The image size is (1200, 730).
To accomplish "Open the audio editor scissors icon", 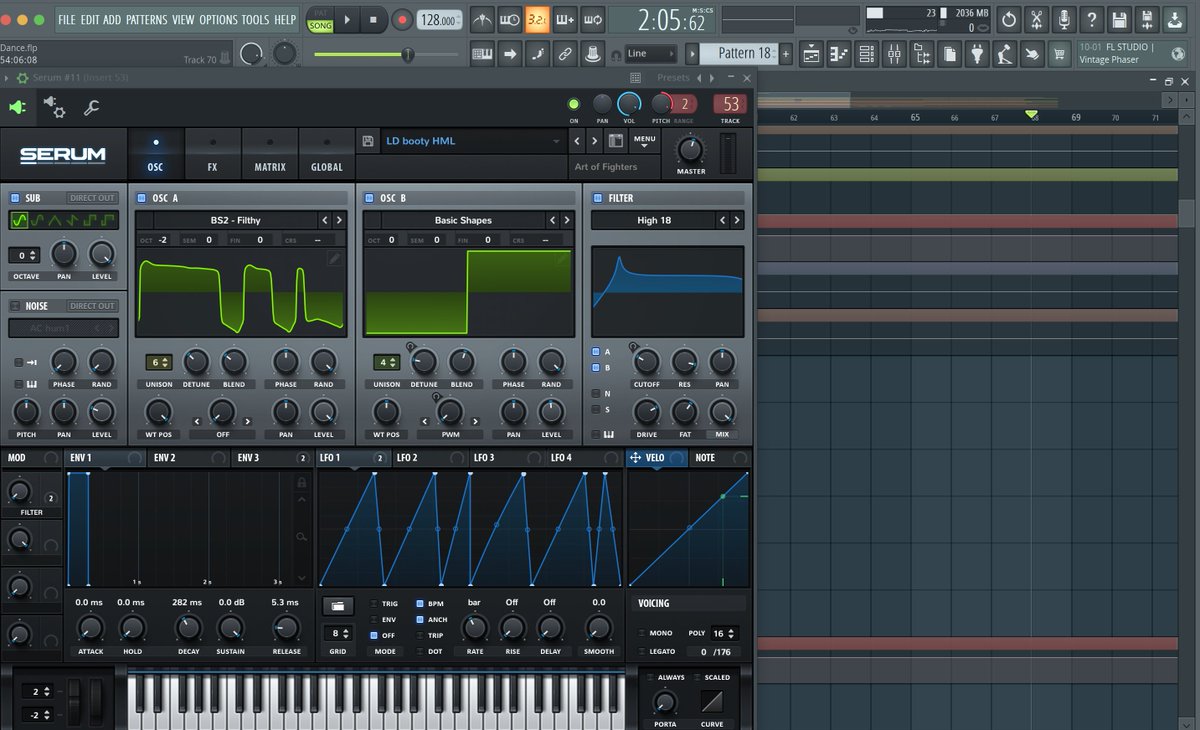I will [x=1036, y=19].
